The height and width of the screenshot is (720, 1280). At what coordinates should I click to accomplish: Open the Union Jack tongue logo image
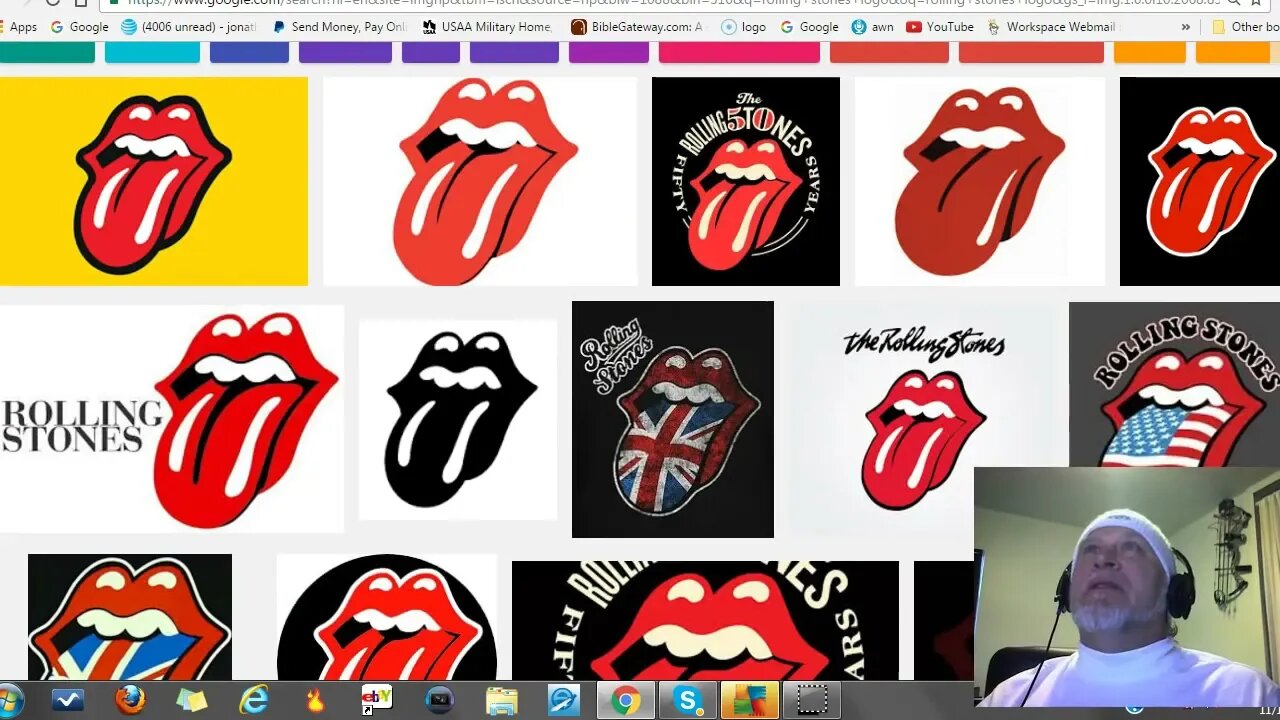pyautogui.click(x=673, y=420)
